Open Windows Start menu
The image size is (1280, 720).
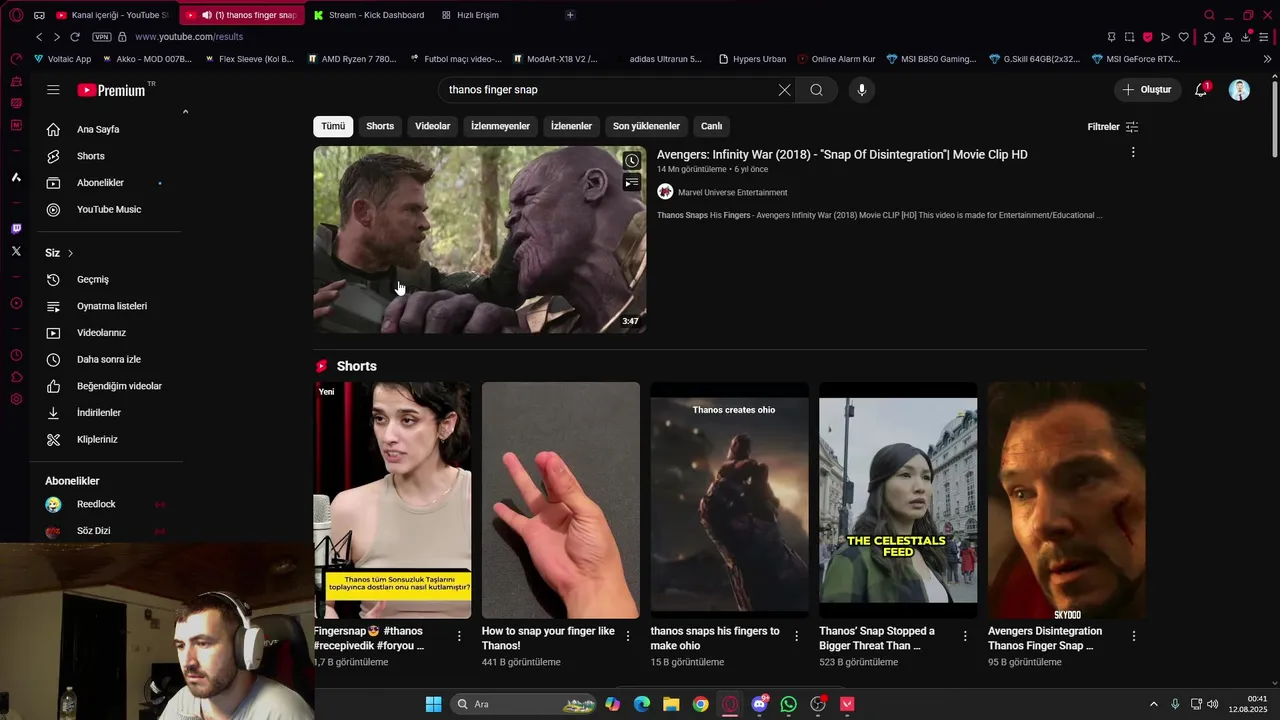(433, 704)
